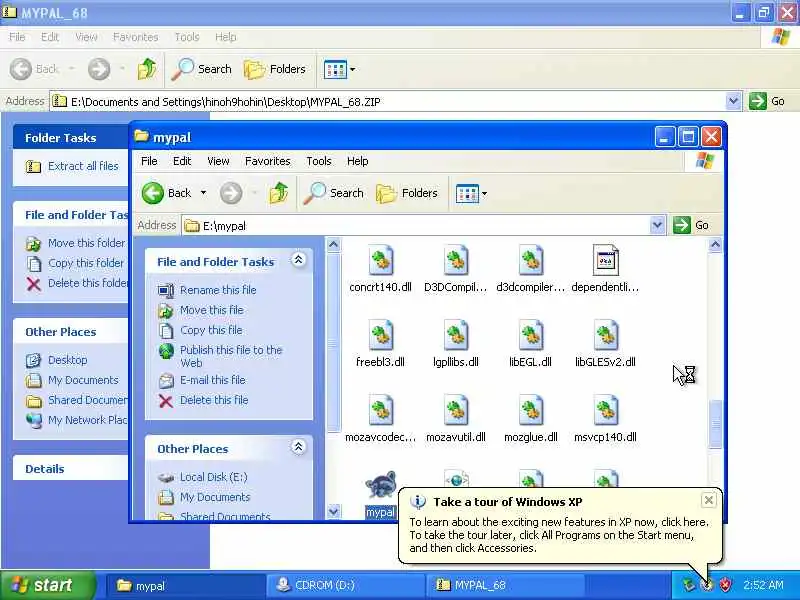Open address dropdown in mypal window
The height and width of the screenshot is (600, 800).
pos(657,225)
